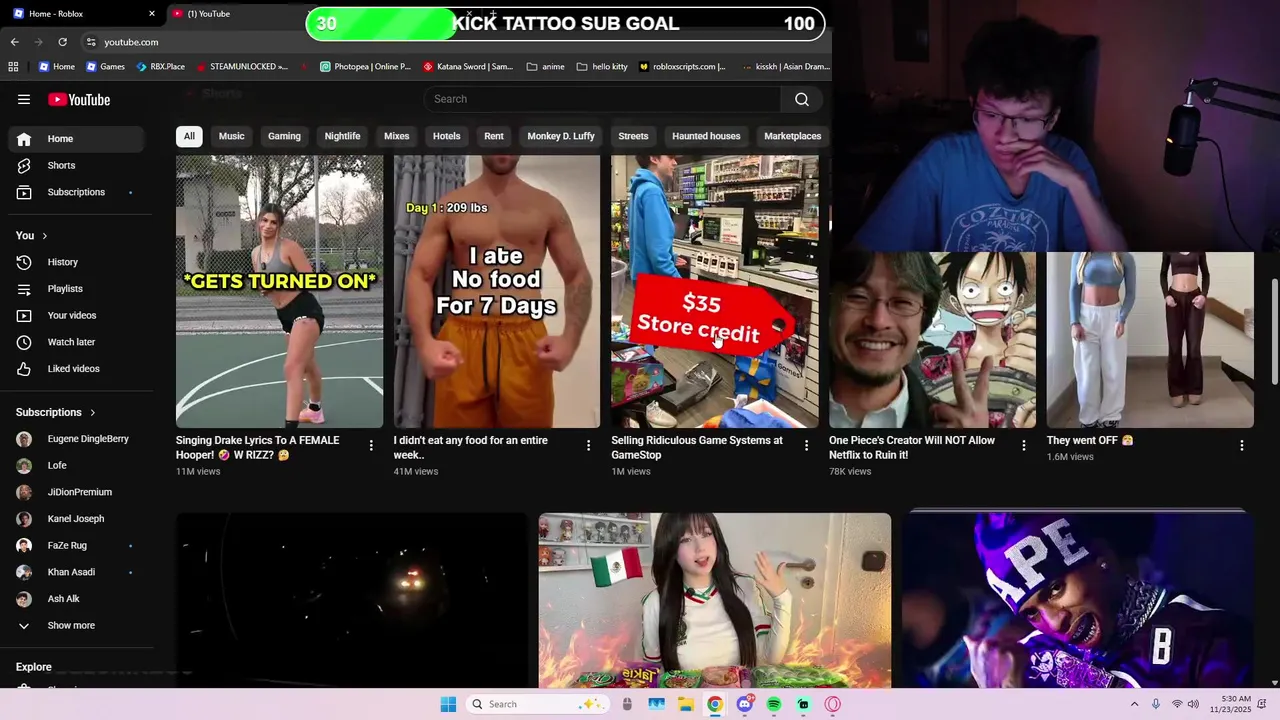Select the Nightlife filter chip

pos(342,136)
